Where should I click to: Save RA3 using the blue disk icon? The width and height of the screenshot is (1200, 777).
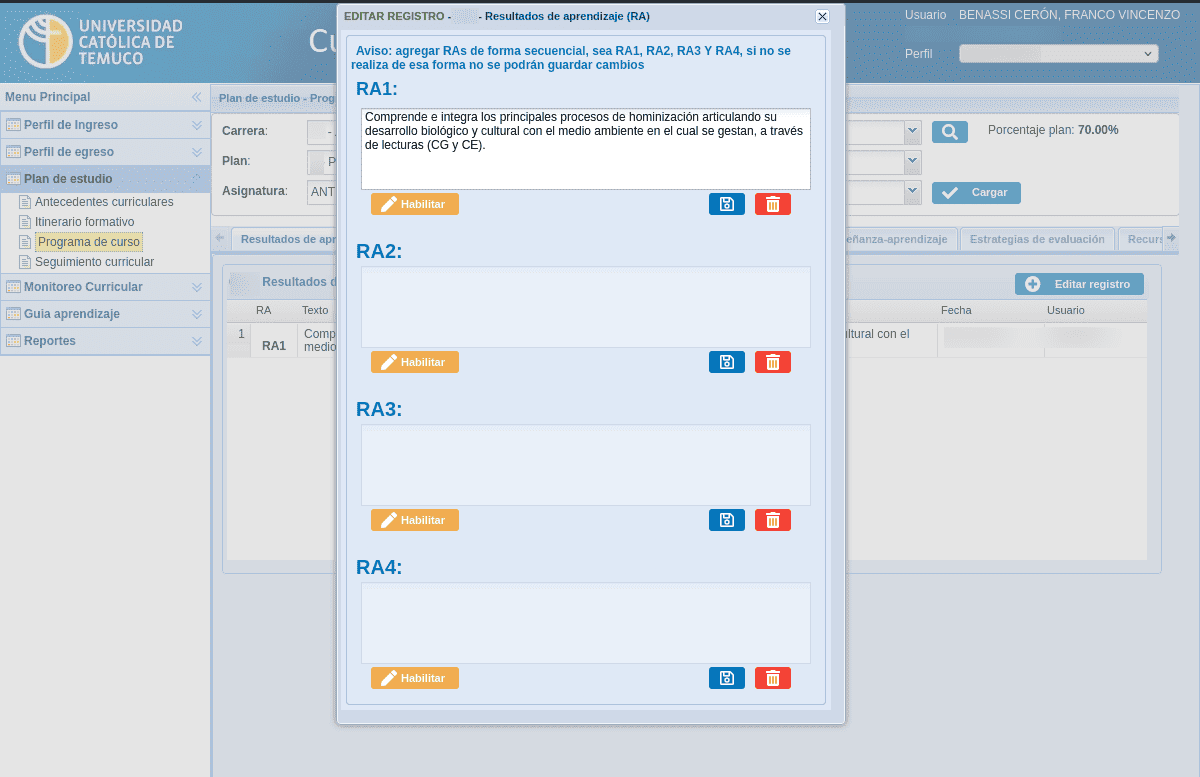click(726, 520)
